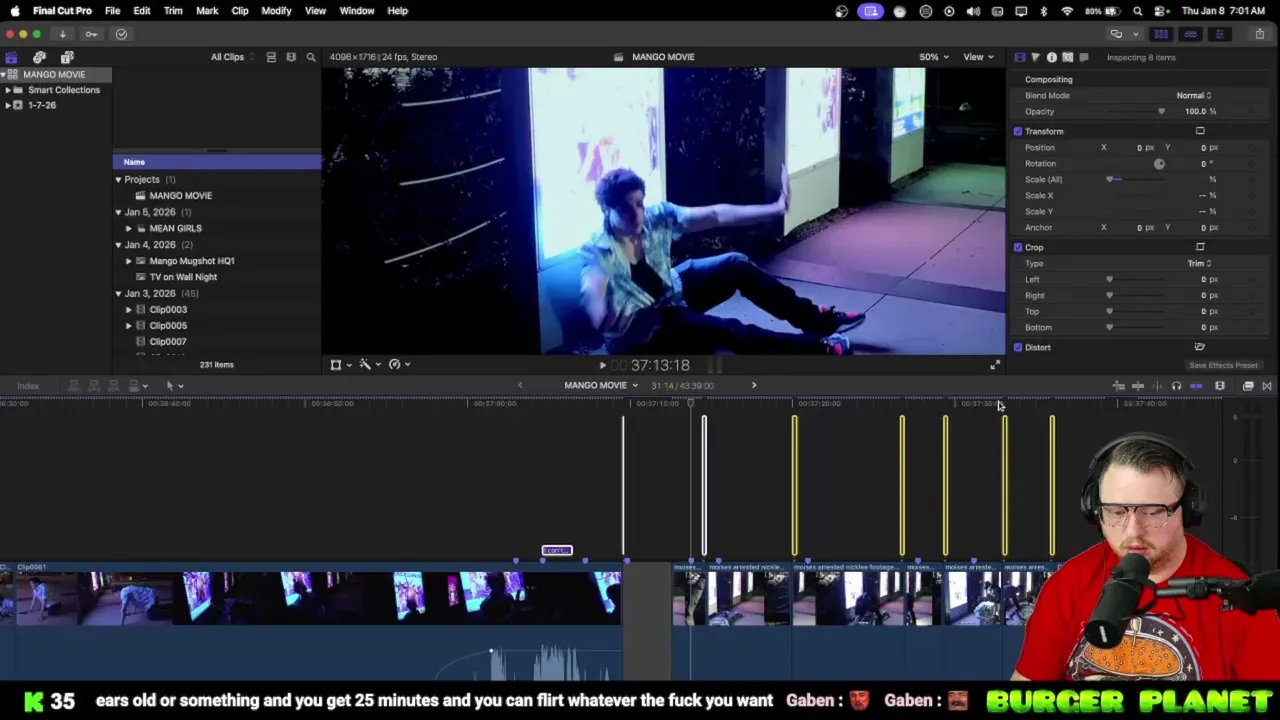Open the Trim menu

coord(173,11)
